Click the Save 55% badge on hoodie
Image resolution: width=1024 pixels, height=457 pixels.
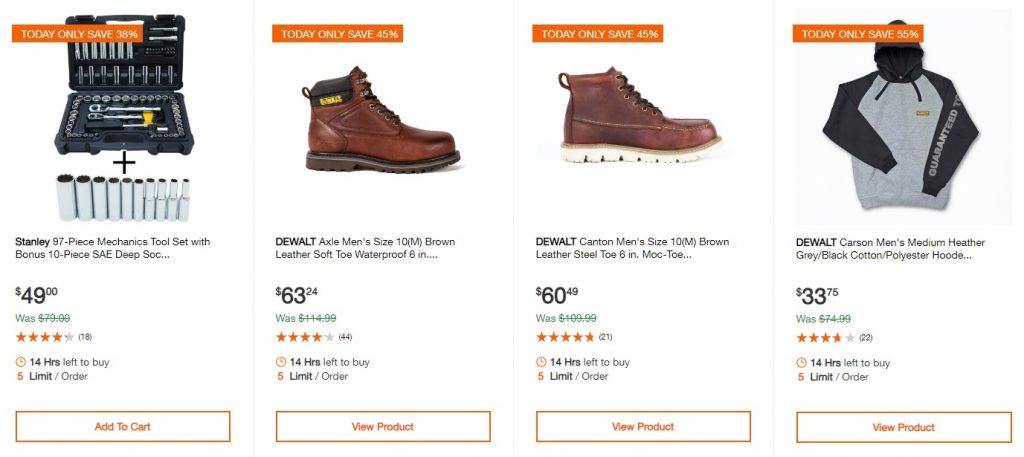[858, 34]
